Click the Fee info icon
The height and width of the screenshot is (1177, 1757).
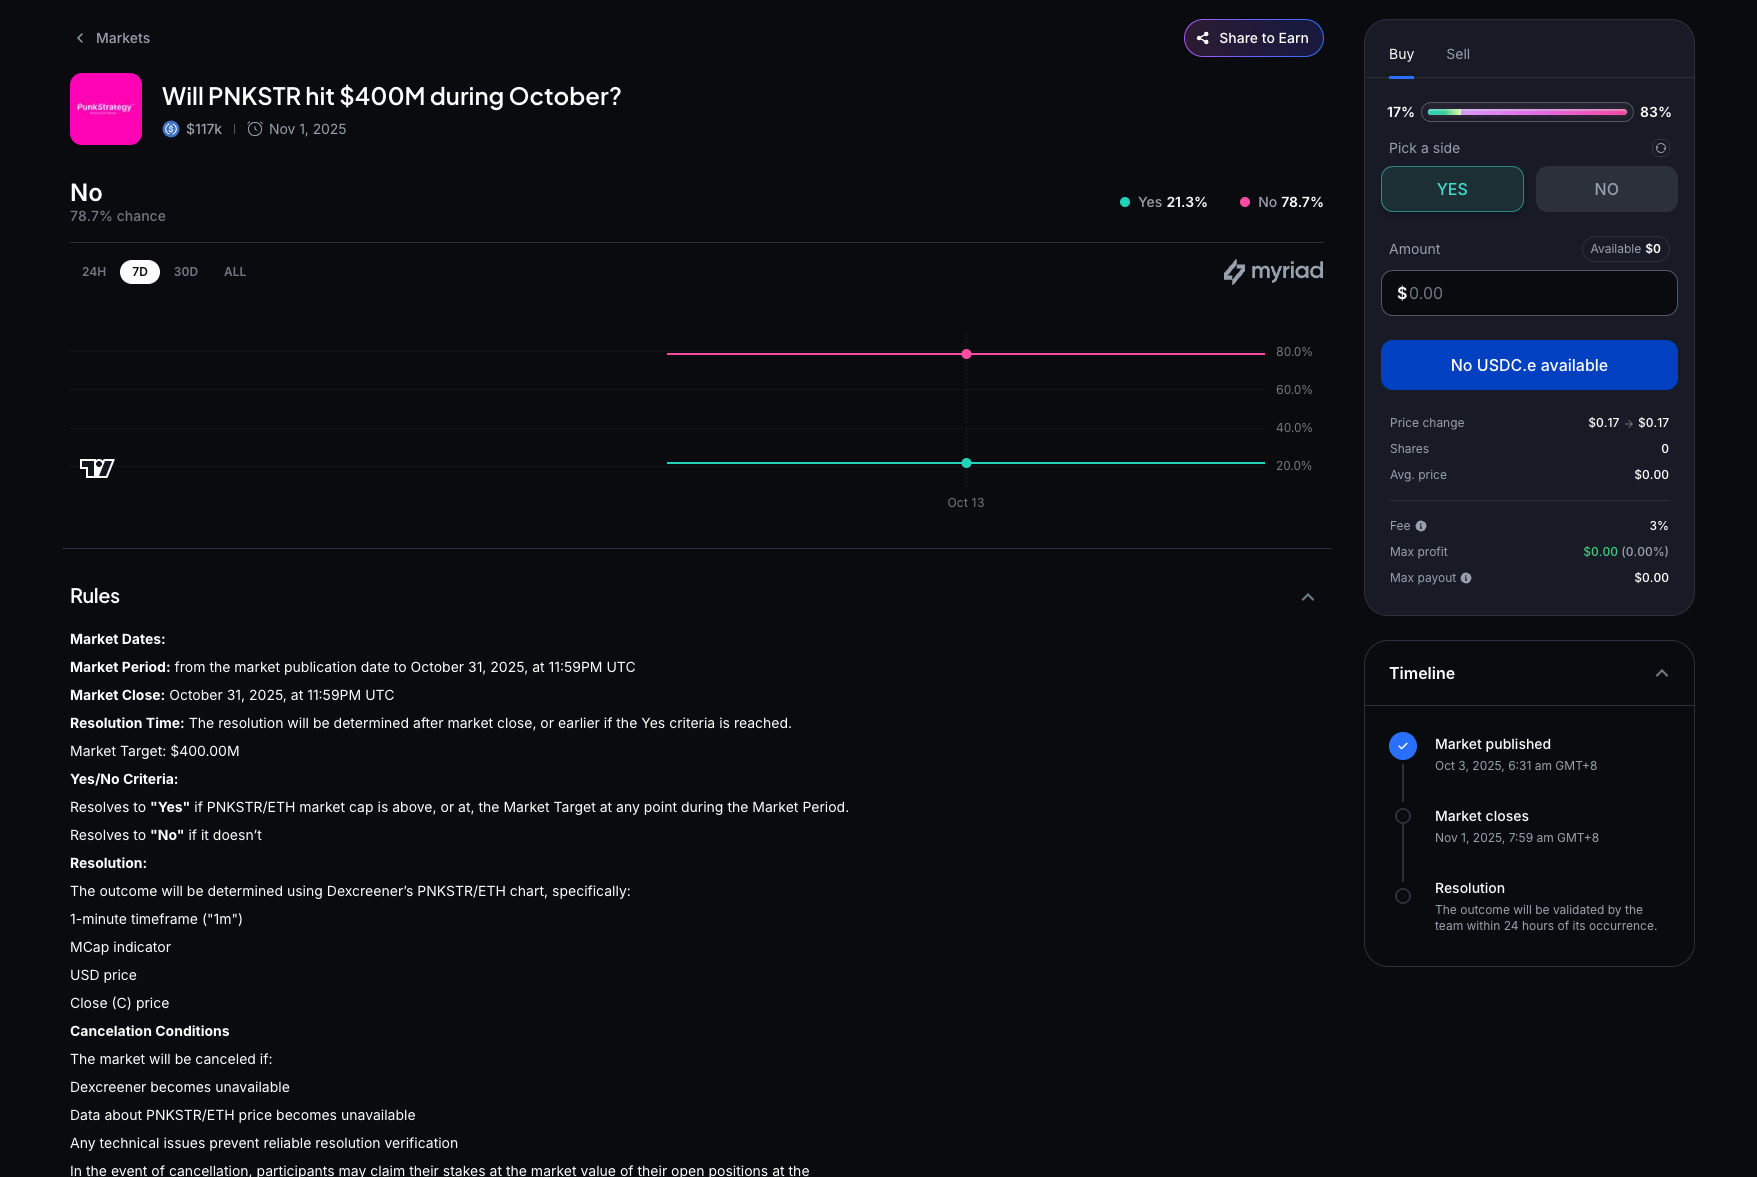coord(1421,526)
